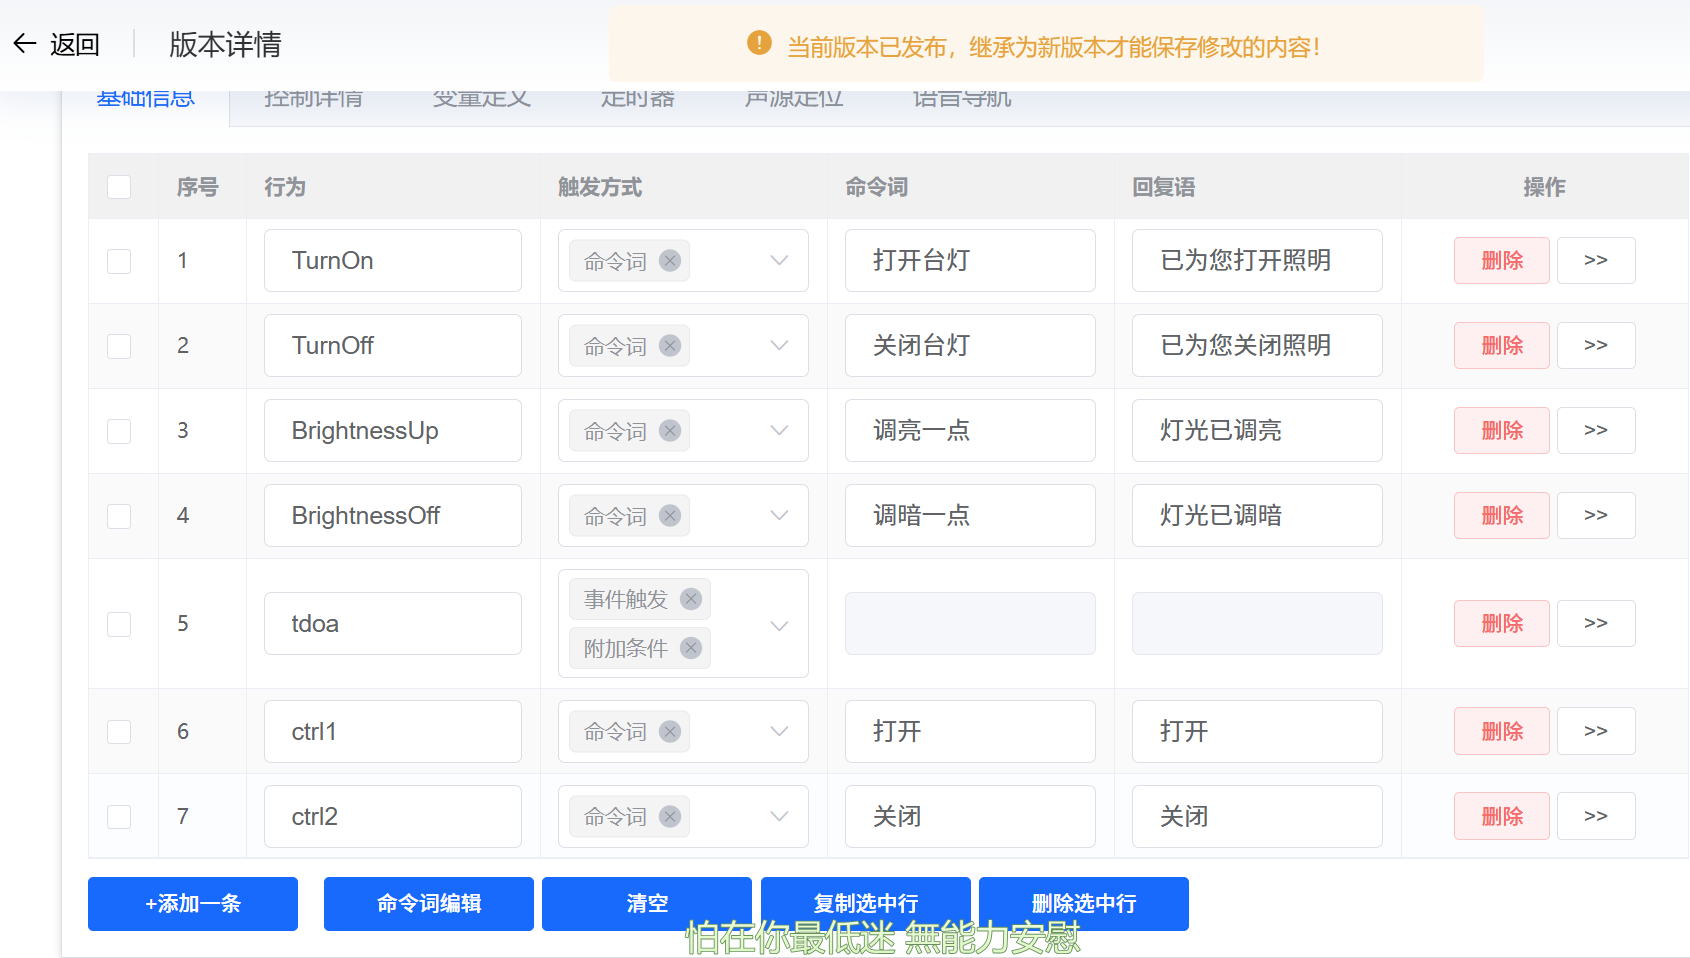This screenshot has height=958, width=1690.
Task: Check the select-all checkbox in the table header
Action: pyautogui.click(x=119, y=186)
